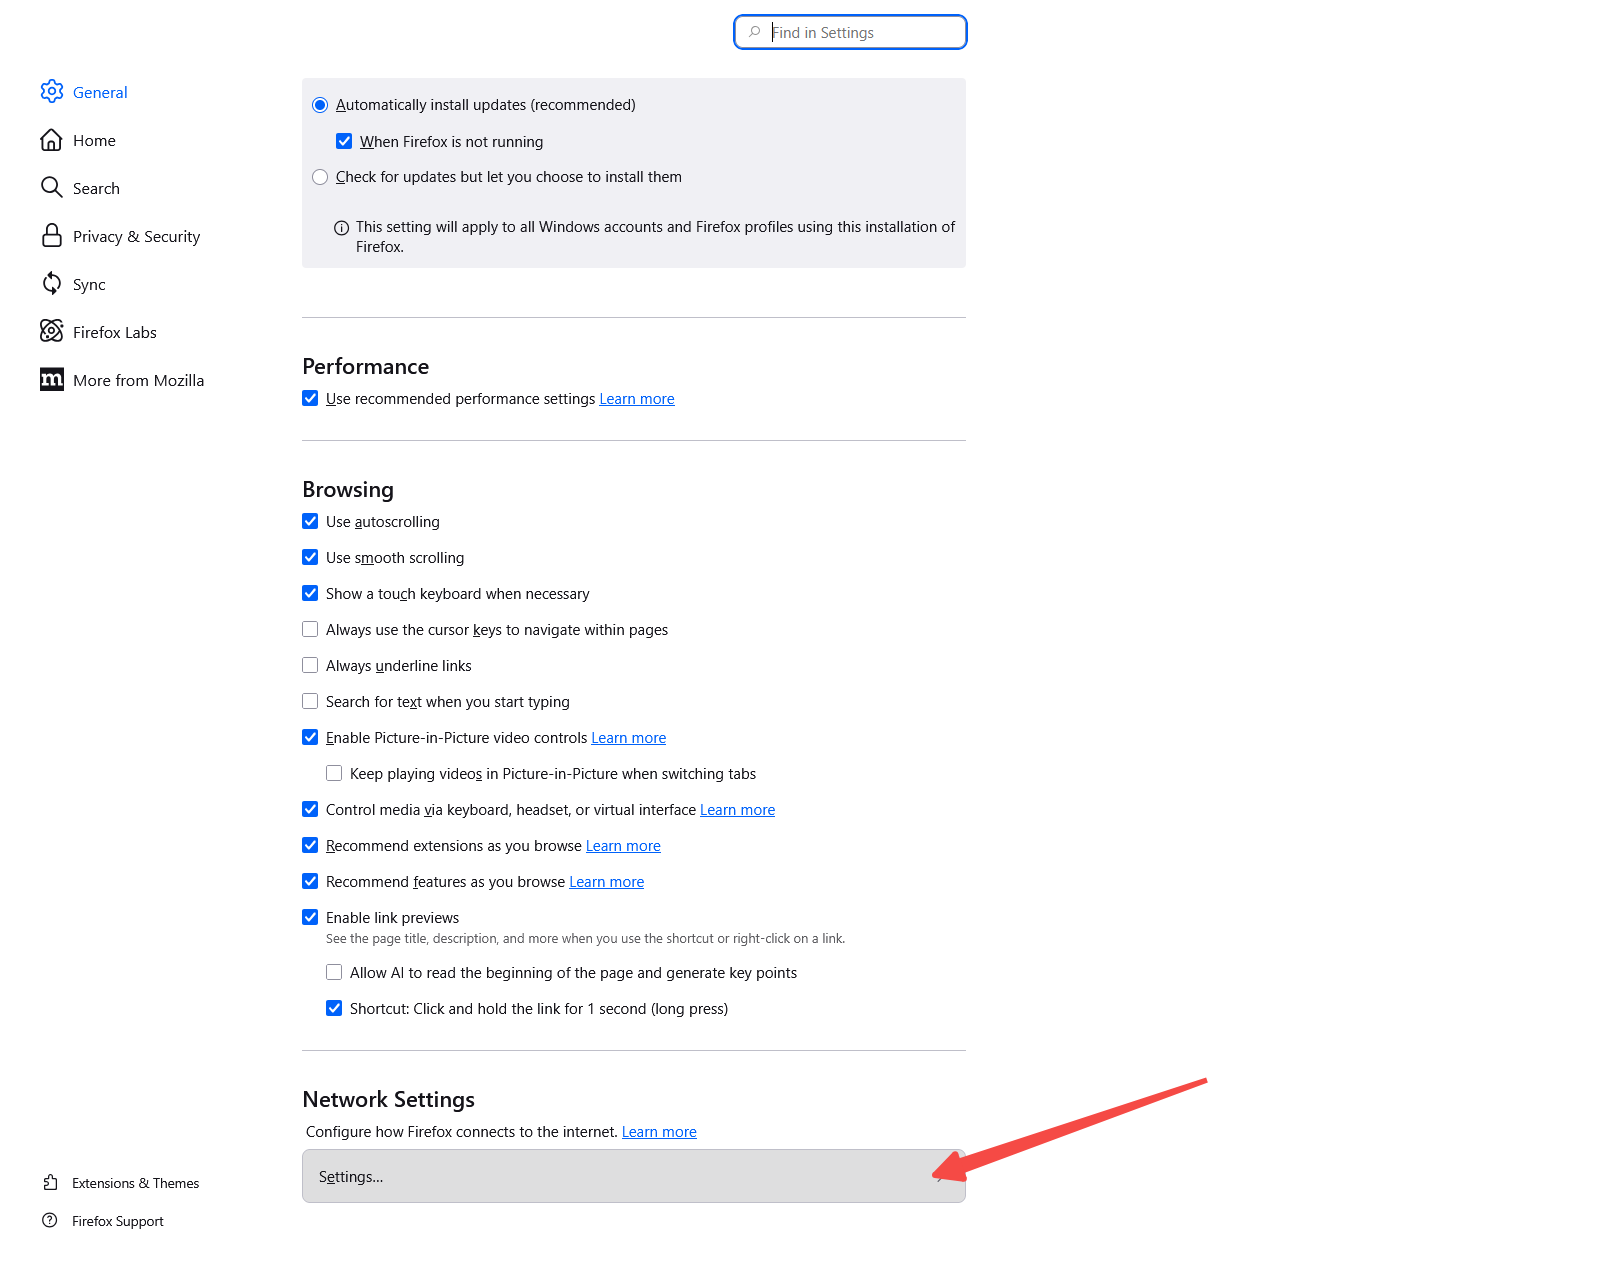Click the More from Mozilla logo icon
The width and height of the screenshot is (1613, 1268).
coord(52,380)
